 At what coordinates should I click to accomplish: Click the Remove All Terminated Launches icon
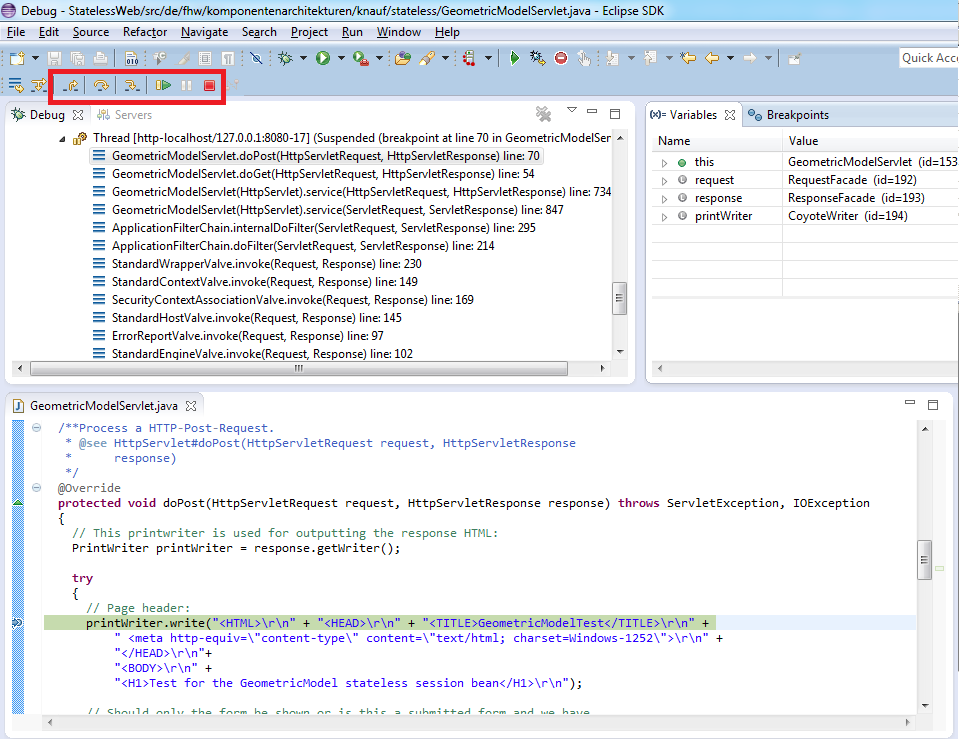(x=543, y=114)
